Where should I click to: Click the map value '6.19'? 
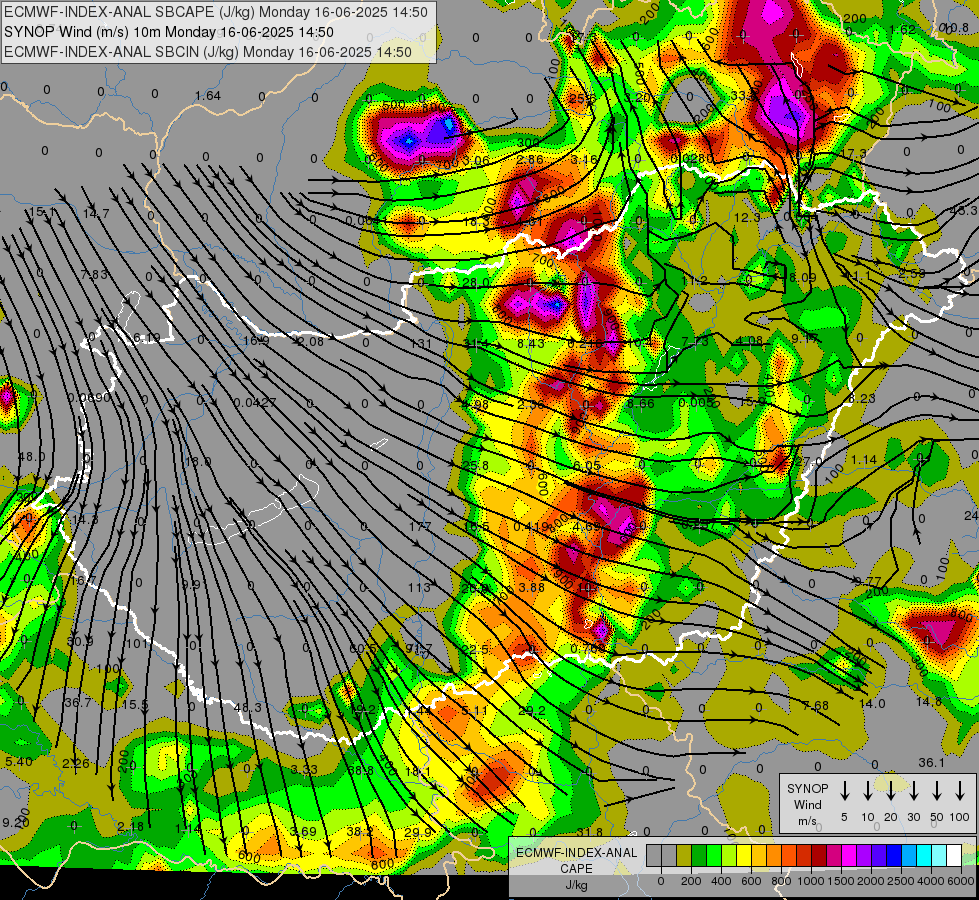(x=147, y=338)
